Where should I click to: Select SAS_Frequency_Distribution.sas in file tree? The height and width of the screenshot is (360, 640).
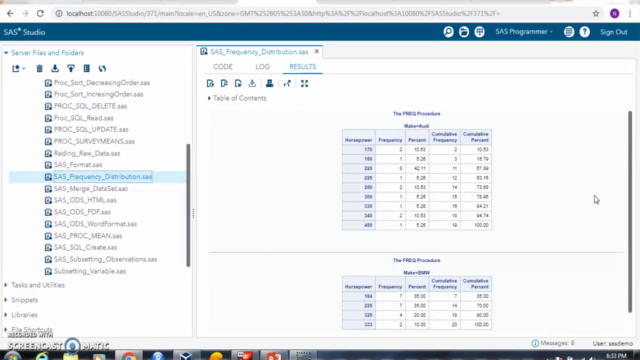tap(103, 177)
